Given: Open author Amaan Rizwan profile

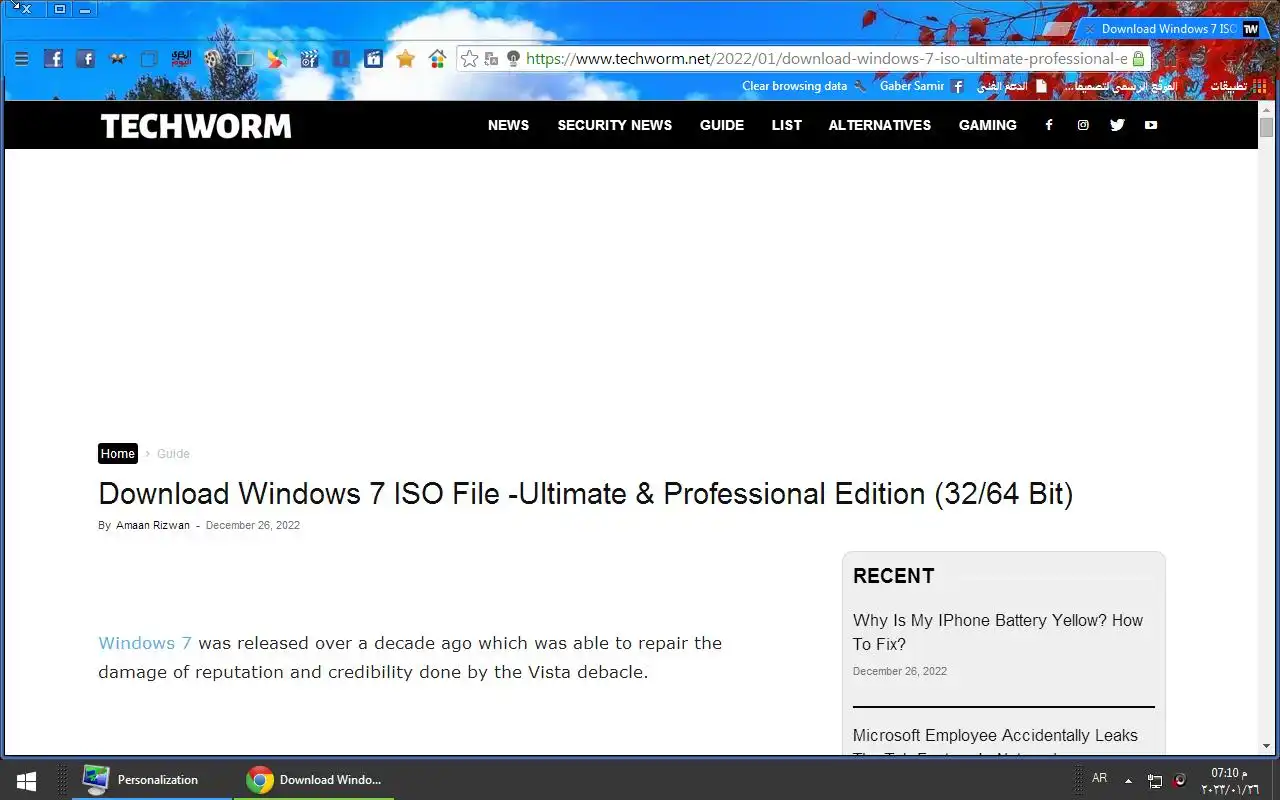Looking at the screenshot, I should point(153,525).
